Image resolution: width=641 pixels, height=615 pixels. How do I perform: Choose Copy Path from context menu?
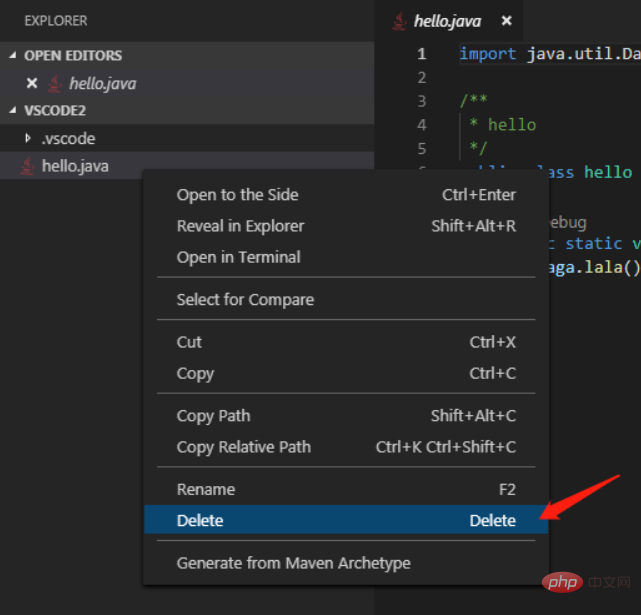point(346,416)
